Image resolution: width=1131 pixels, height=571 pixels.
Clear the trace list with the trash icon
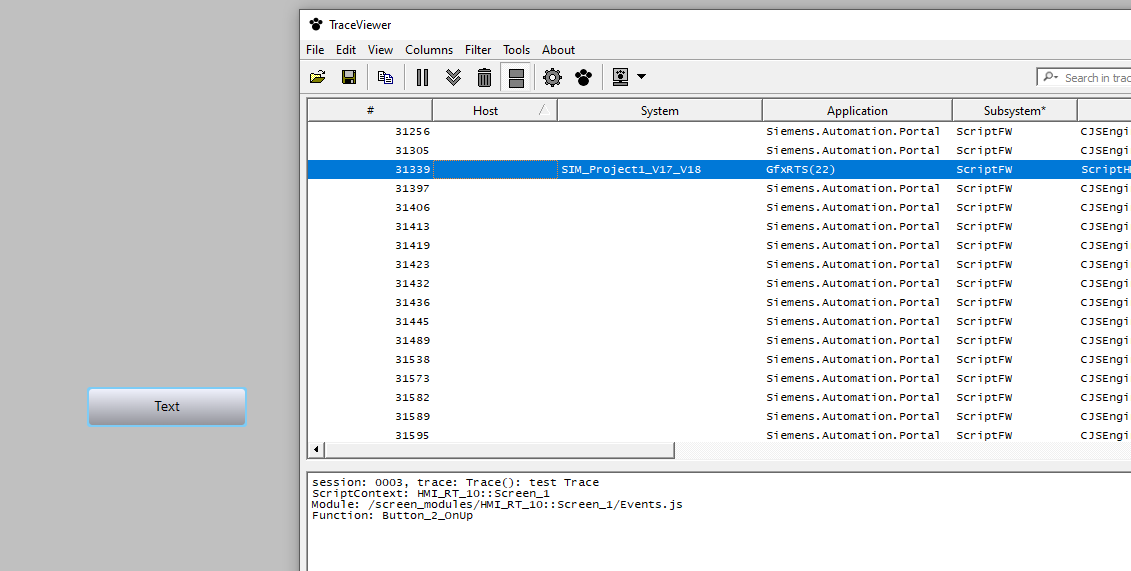click(484, 77)
